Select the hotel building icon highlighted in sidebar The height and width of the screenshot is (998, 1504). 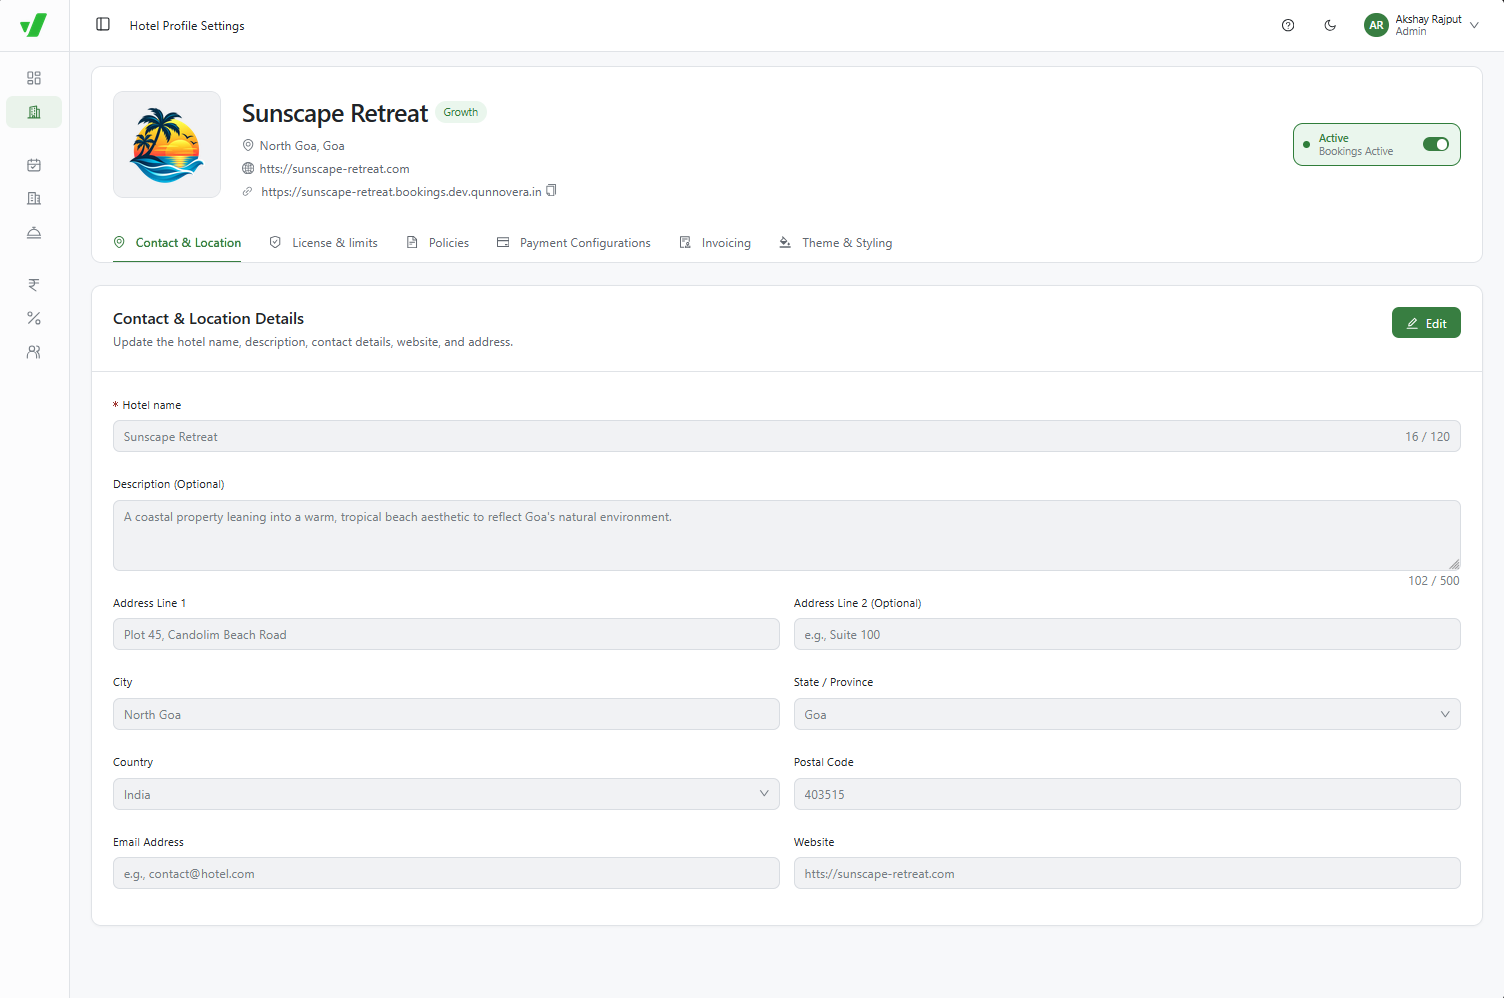coord(34,112)
